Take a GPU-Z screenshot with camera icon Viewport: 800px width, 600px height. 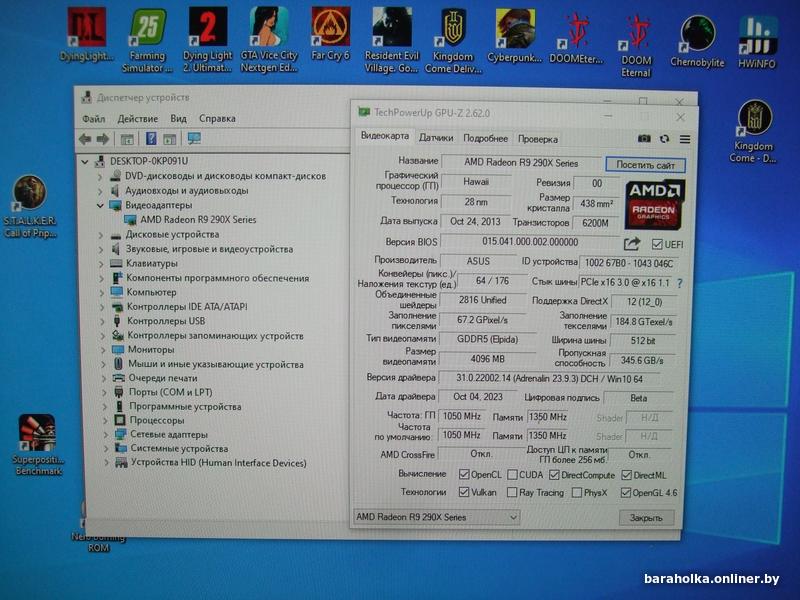point(644,139)
